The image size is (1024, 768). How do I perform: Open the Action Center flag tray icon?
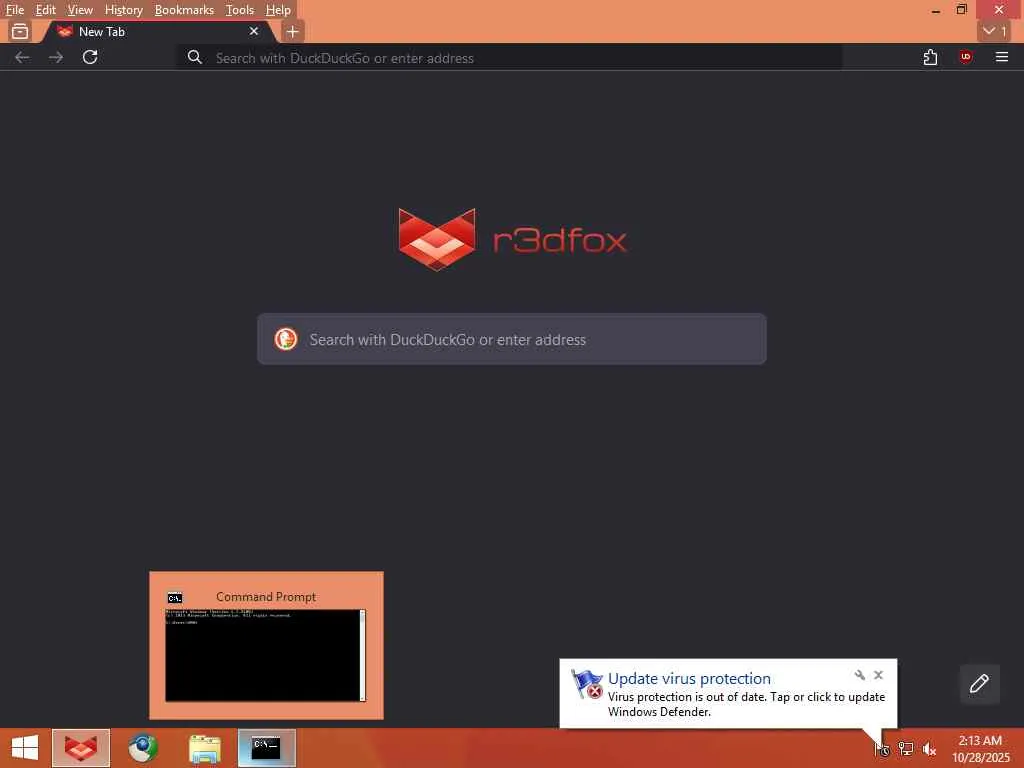[x=882, y=748]
